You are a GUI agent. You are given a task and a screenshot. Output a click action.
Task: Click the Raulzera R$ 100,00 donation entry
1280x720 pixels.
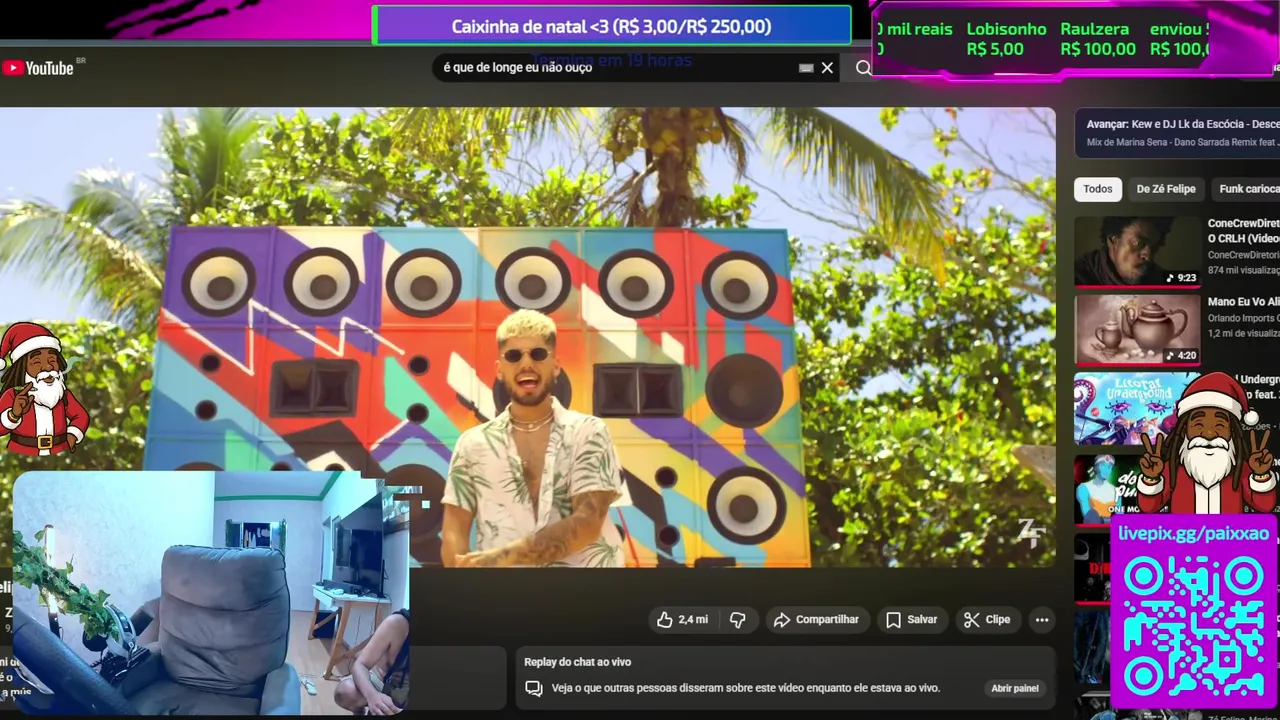click(1097, 39)
